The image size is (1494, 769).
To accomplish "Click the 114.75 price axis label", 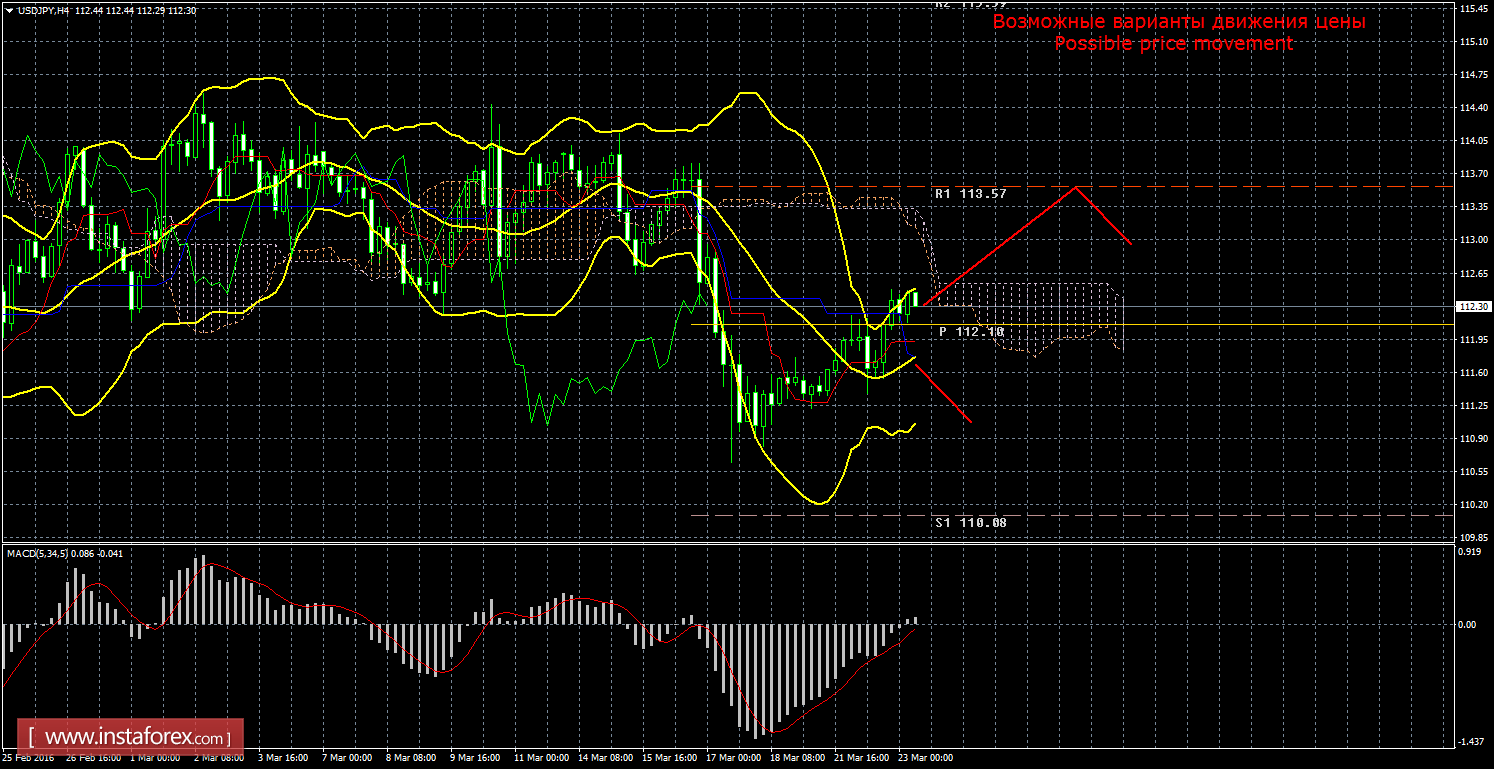I will click(1474, 75).
